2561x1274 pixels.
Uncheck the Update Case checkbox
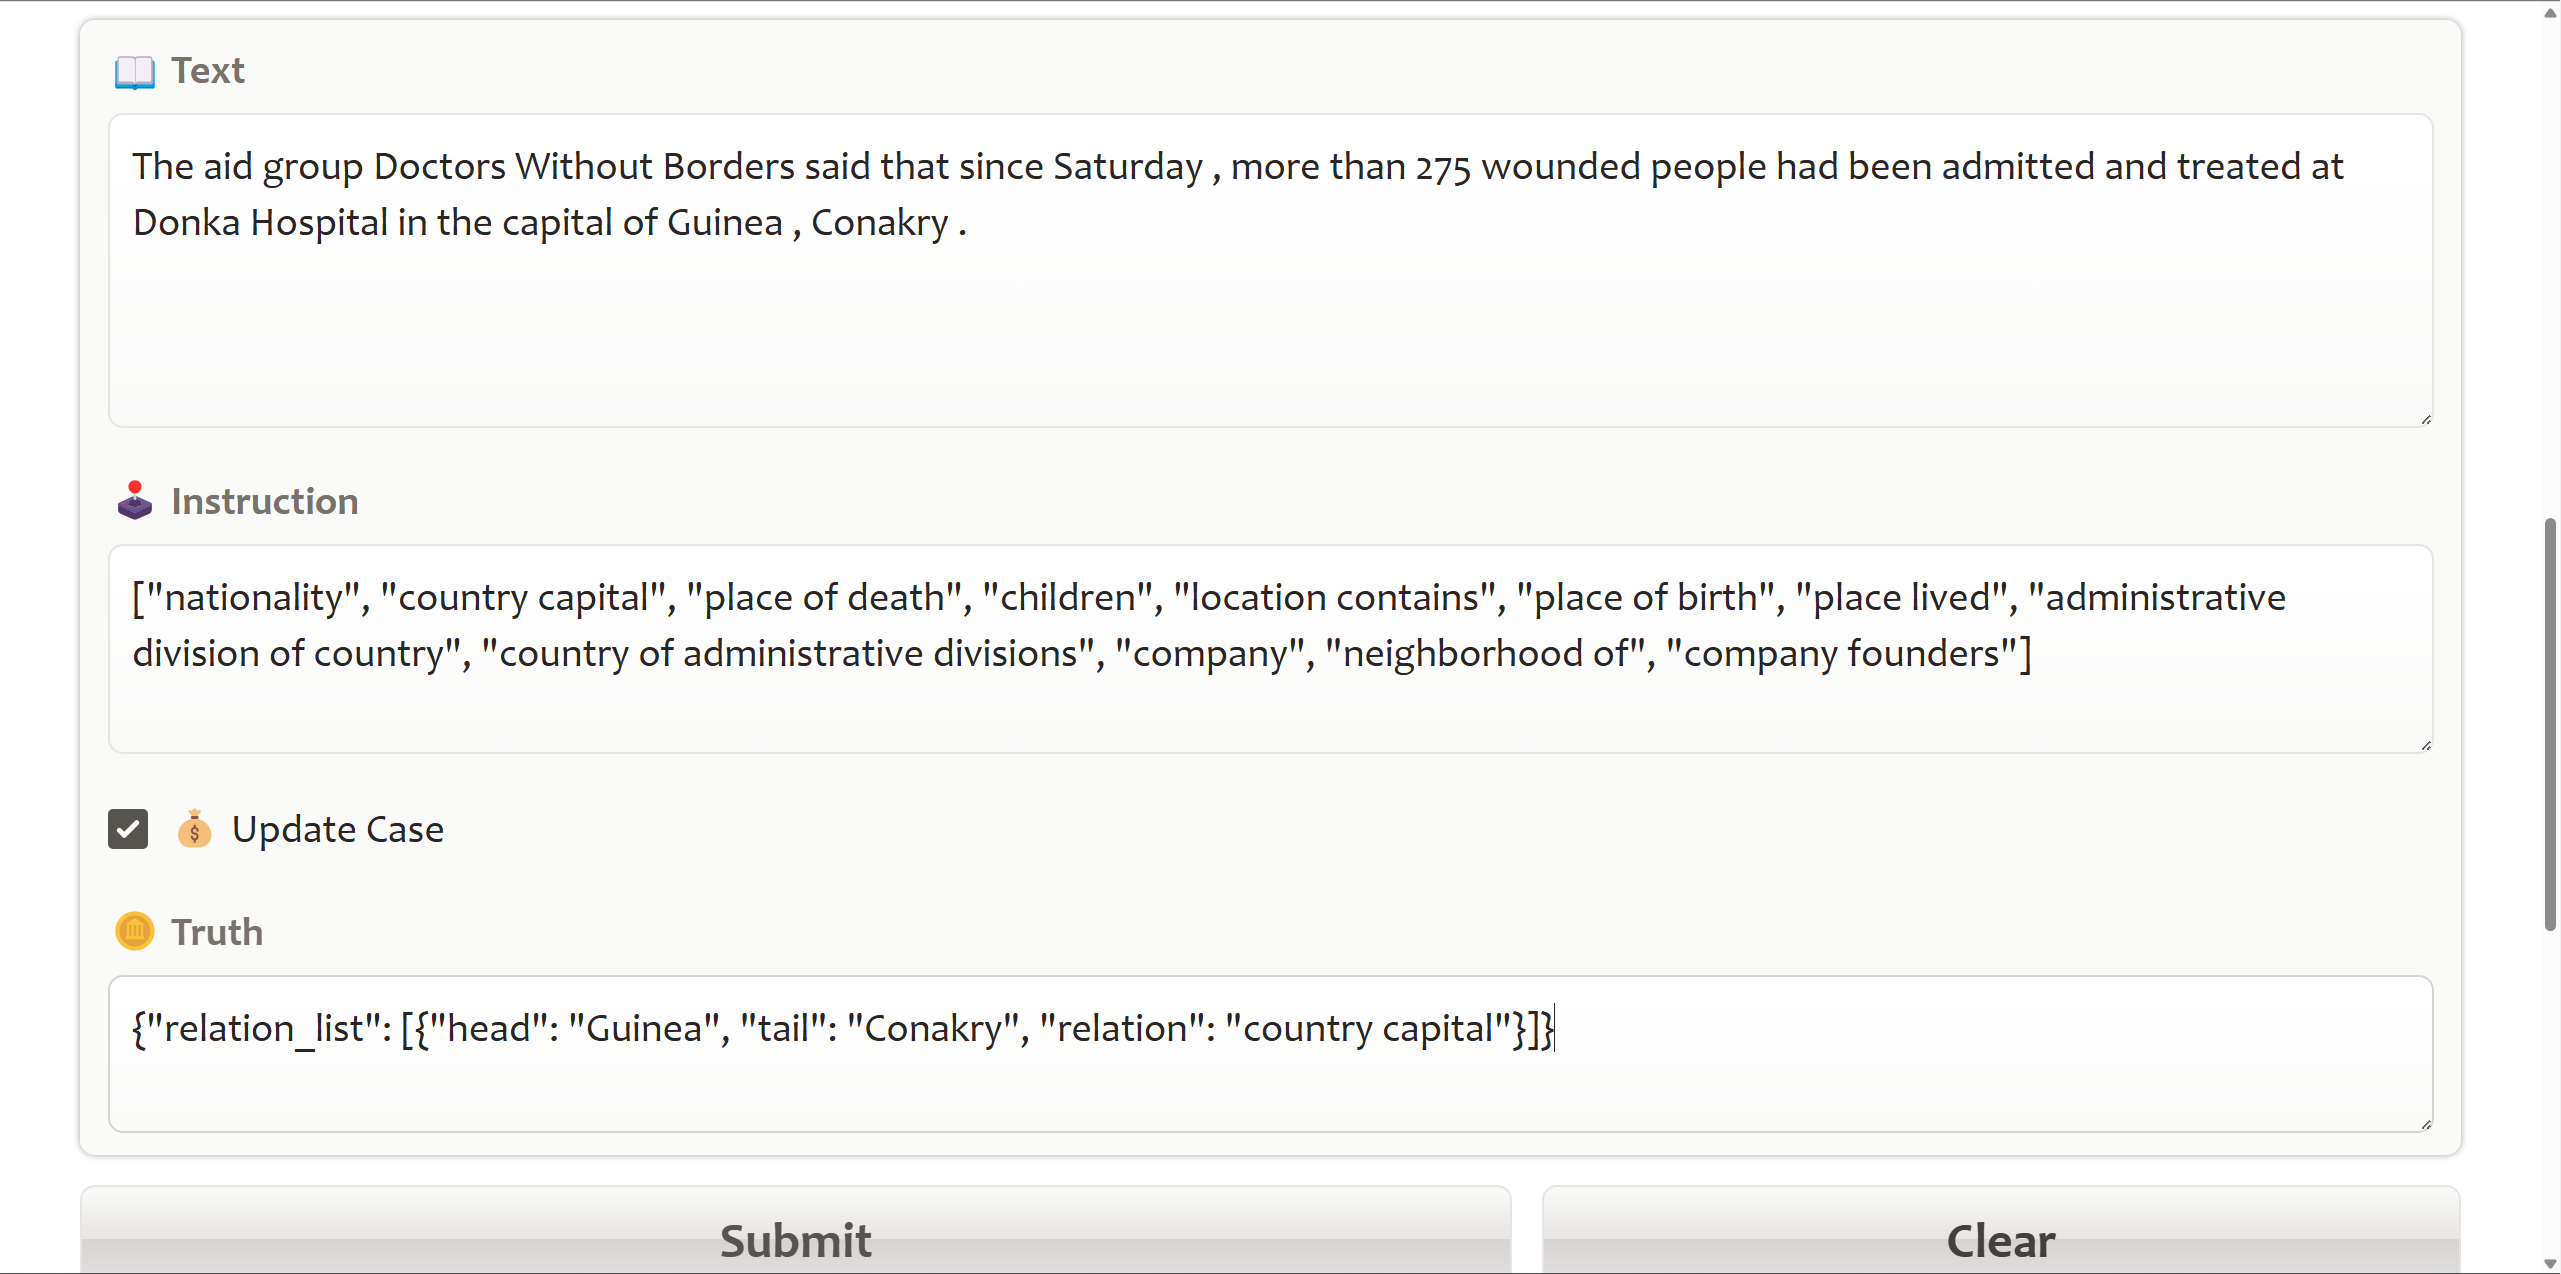coord(128,829)
